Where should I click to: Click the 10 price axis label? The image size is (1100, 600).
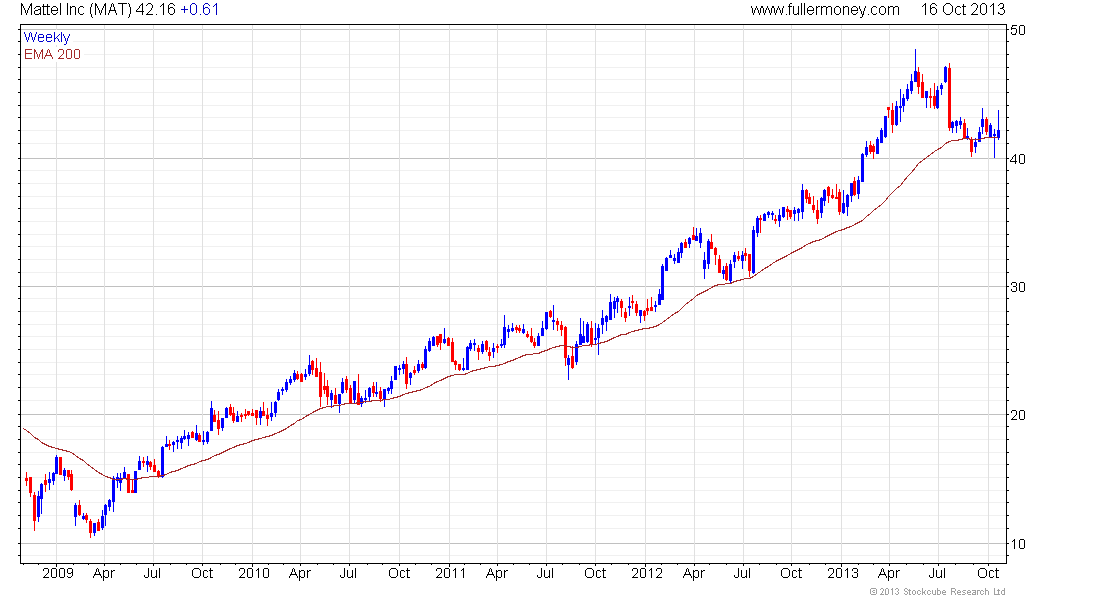pyautogui.click(x=1018, y=544)
